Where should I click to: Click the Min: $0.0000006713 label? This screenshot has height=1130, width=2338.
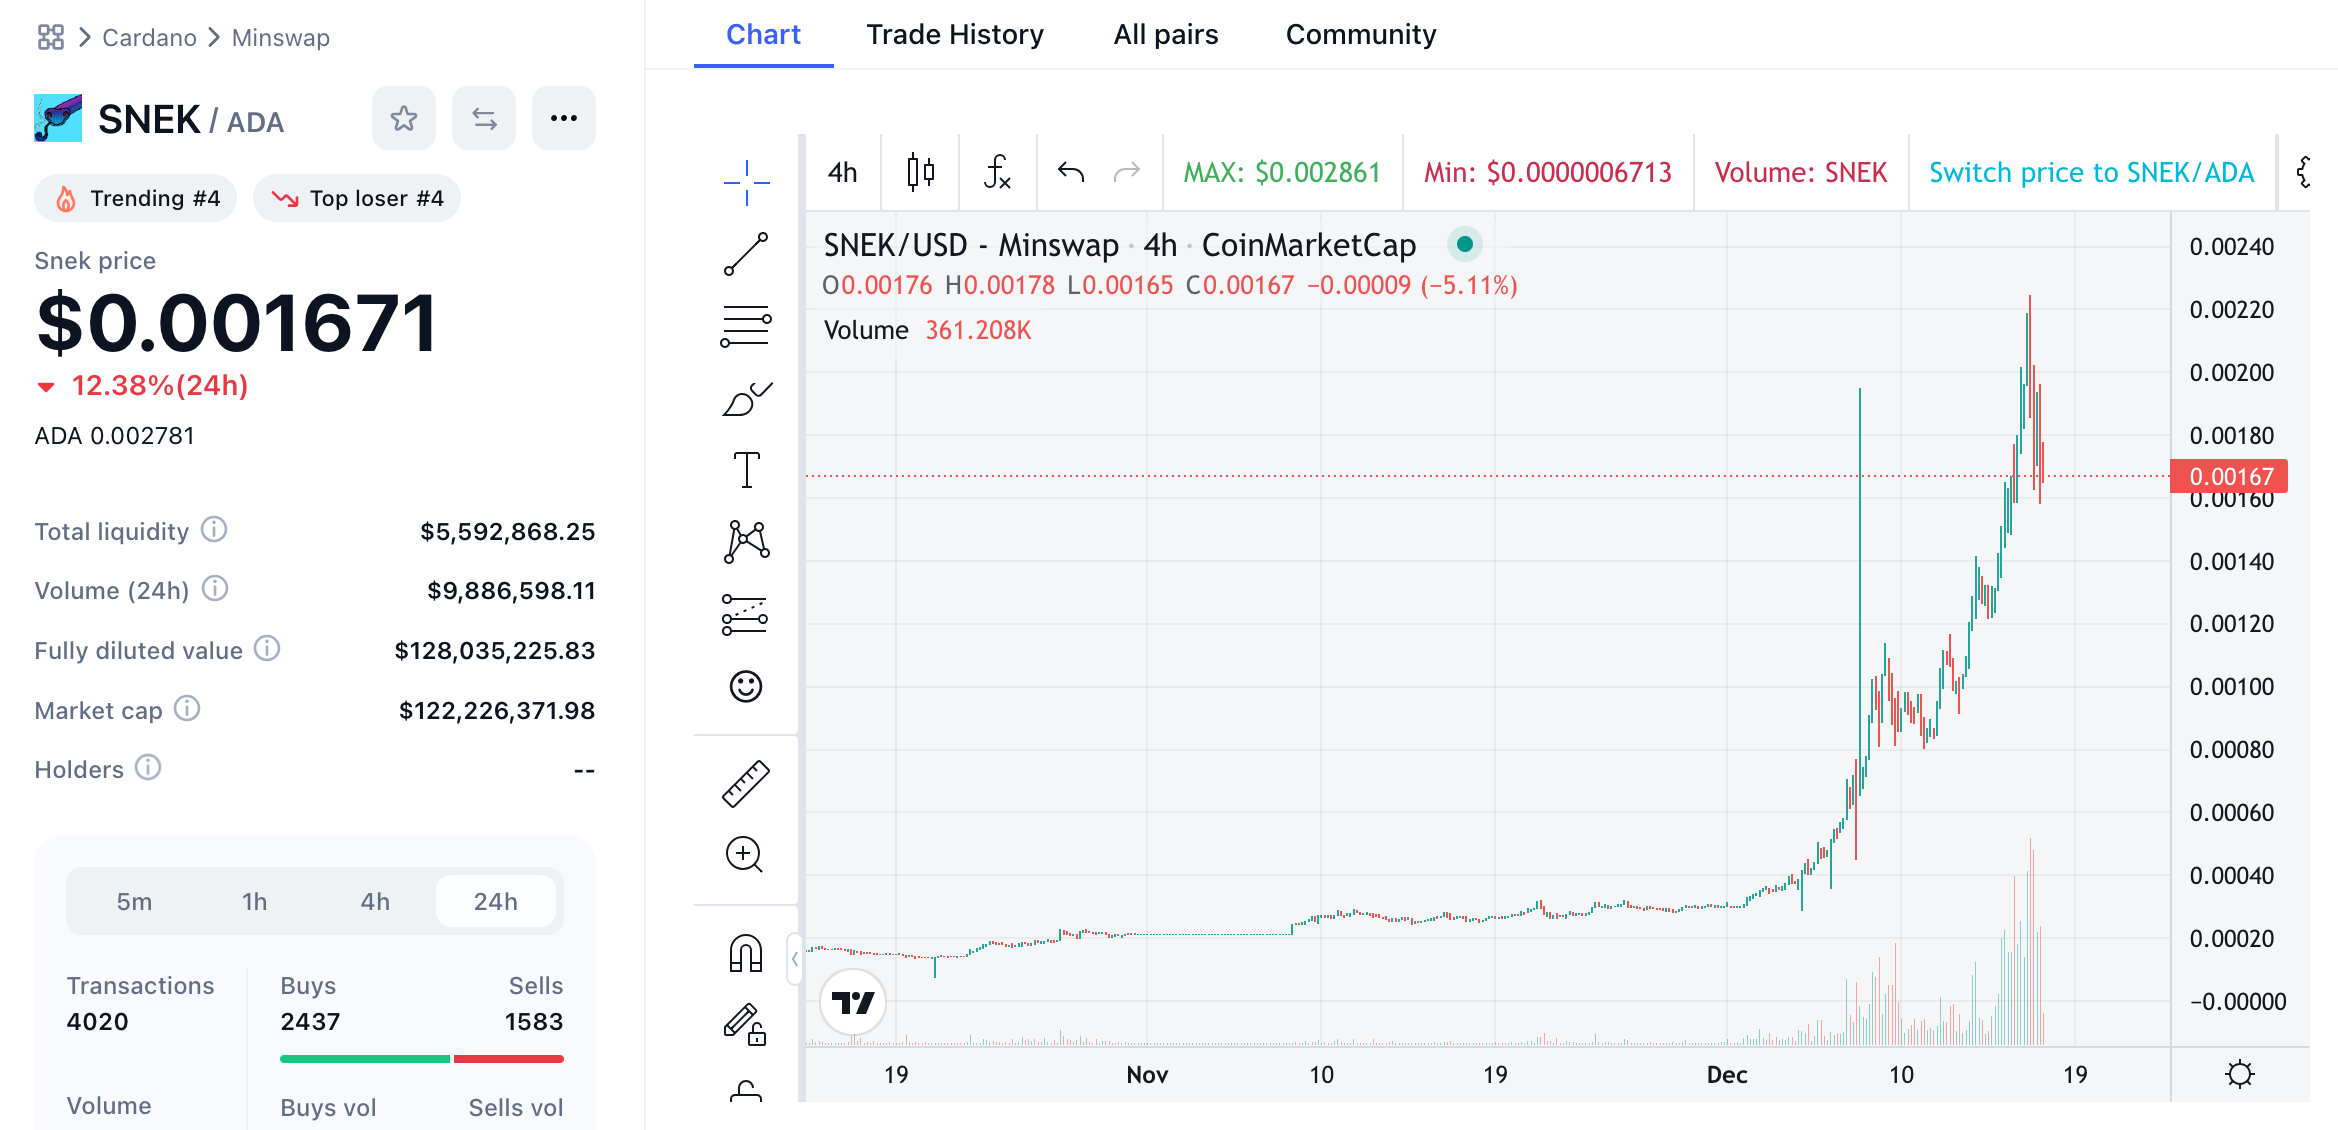(1548, 172)
